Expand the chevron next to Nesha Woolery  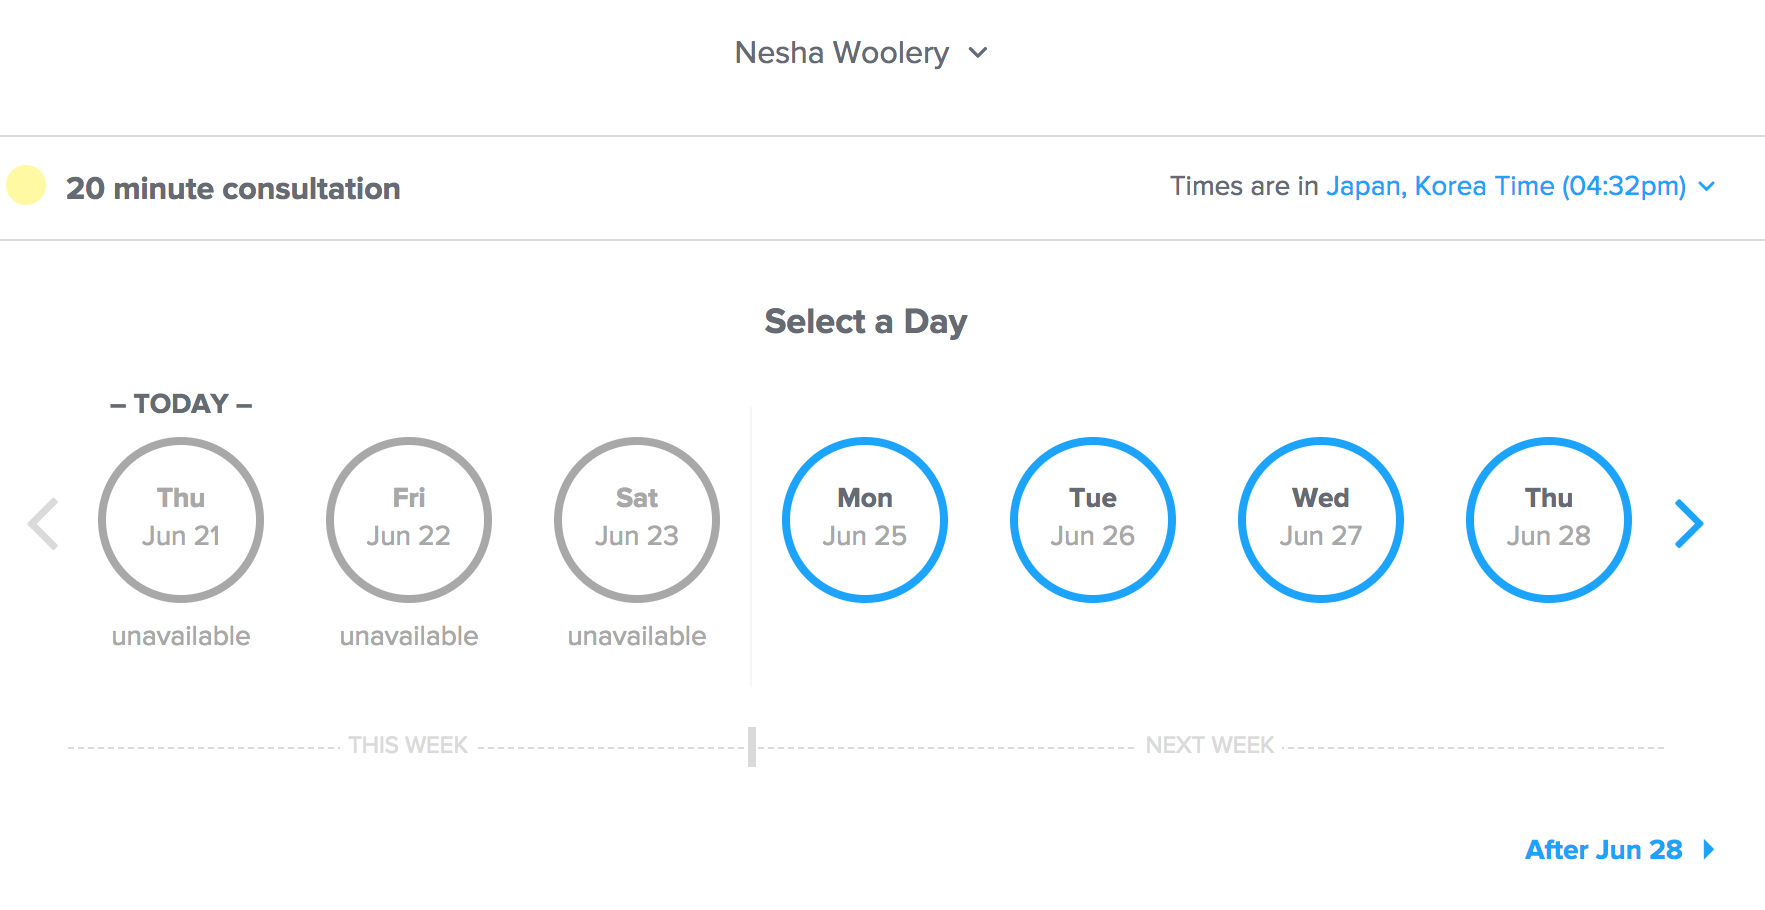click(978, 52)
